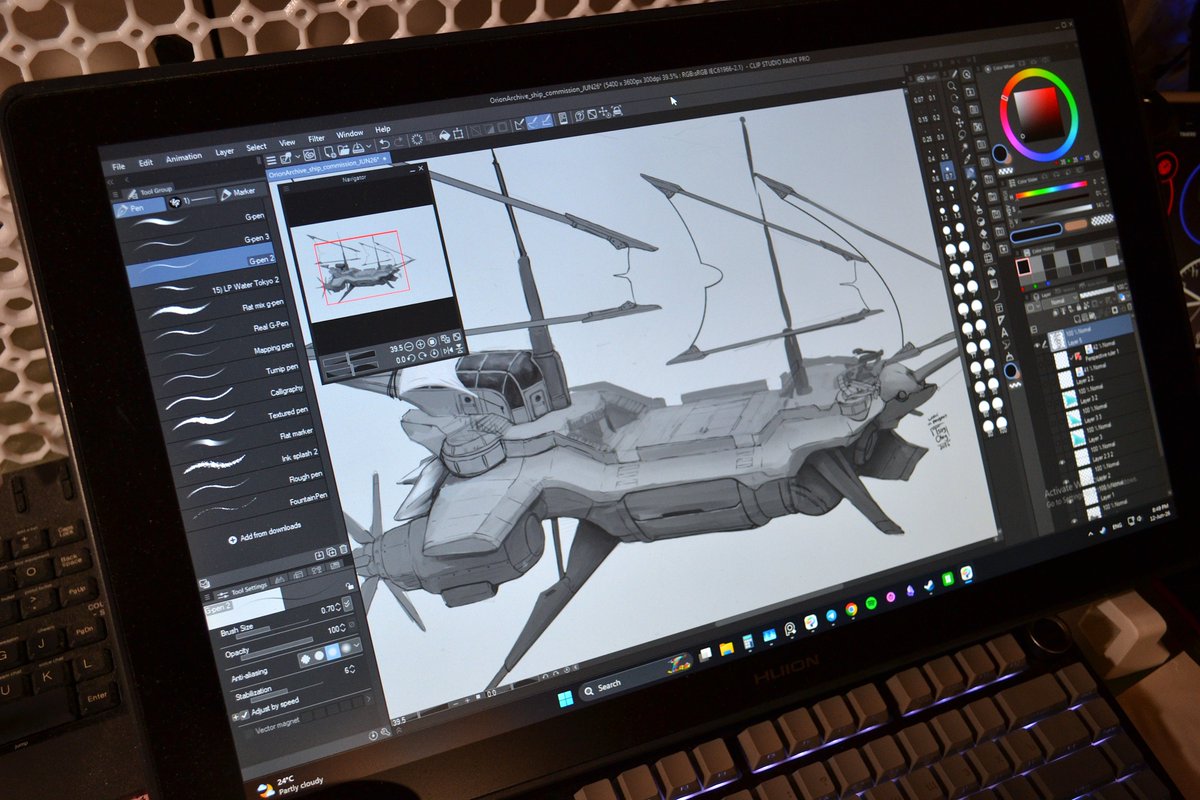The height and width of the screenshot is (800, 1200).
Task: Close the Navigator floating panel
Action: pyautogui.click(x=421, y=169)
